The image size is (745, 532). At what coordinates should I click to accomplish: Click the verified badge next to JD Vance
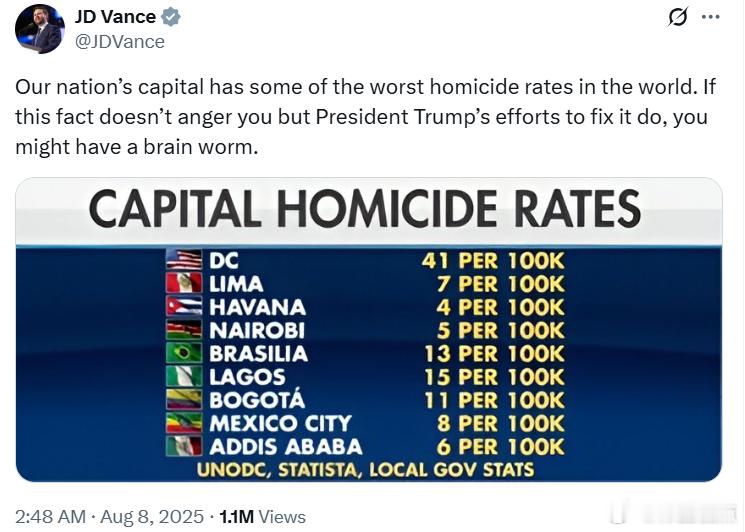(171, 17)
